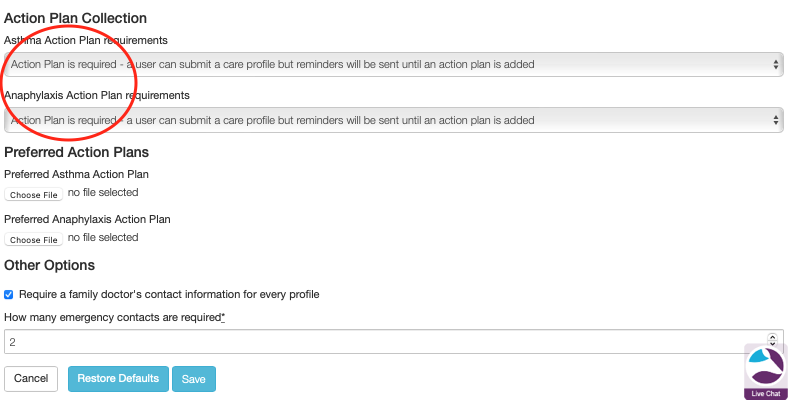The width and height of the screenshot is (792, 406).
Task: Open the Live Chat widget
Action: 765,372
